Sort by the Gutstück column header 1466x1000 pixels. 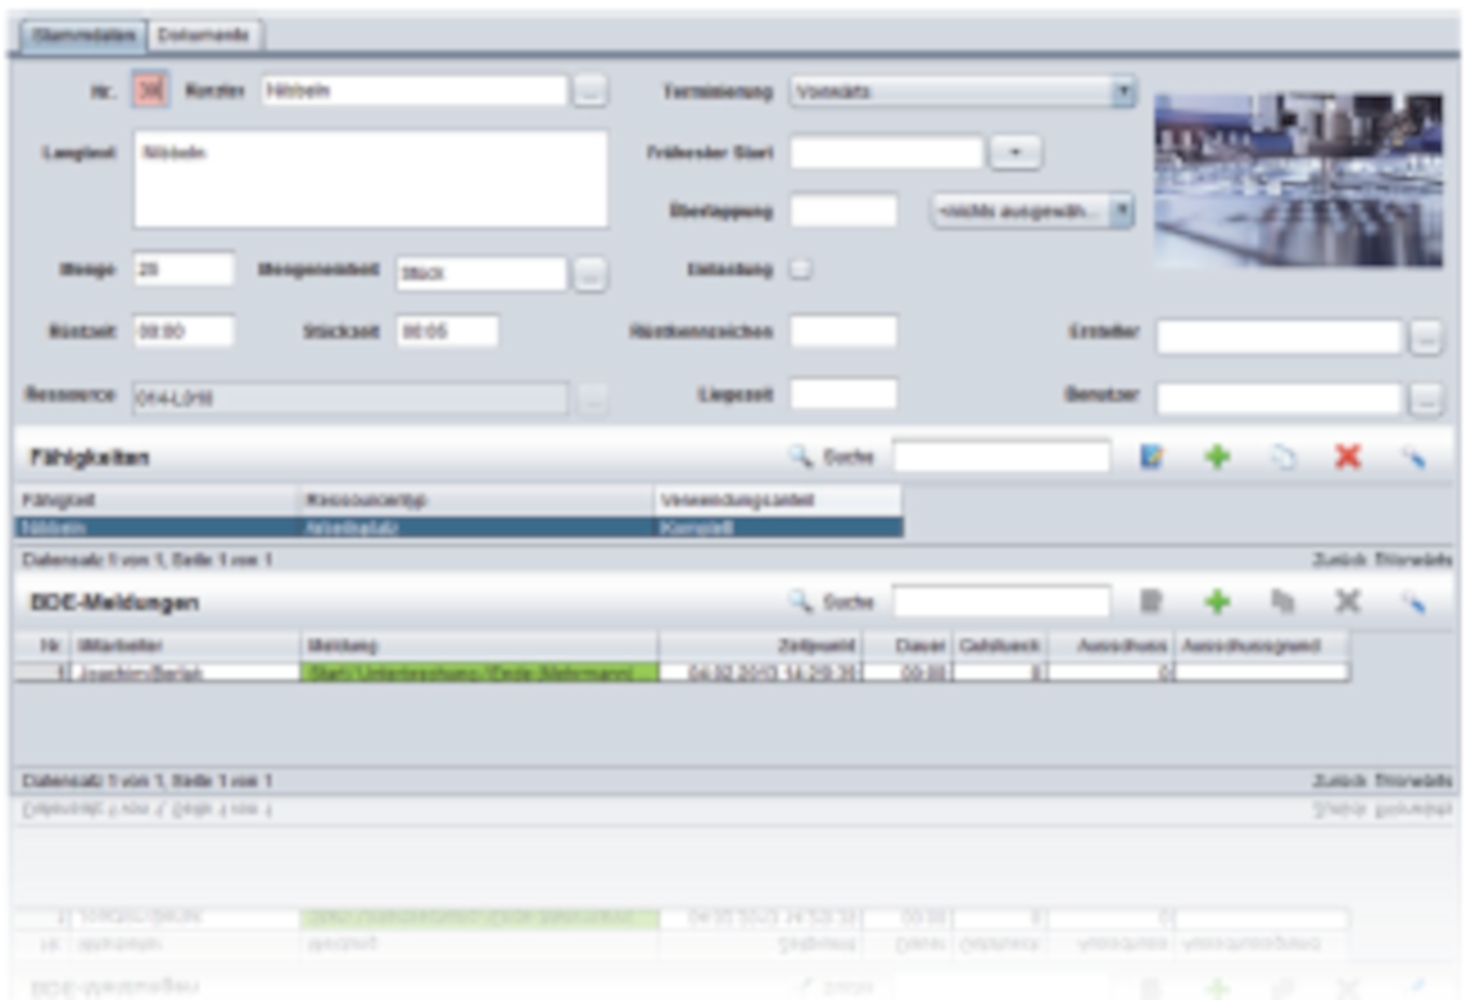(1000, 646)
